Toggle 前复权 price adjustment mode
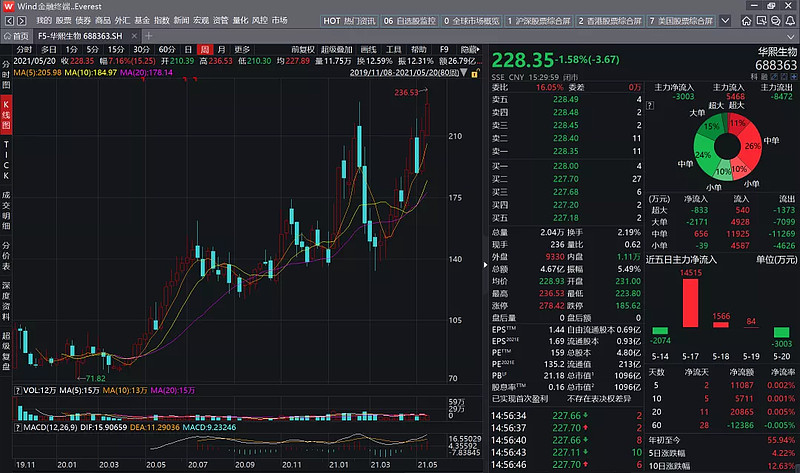 click(x=302, y=48)
